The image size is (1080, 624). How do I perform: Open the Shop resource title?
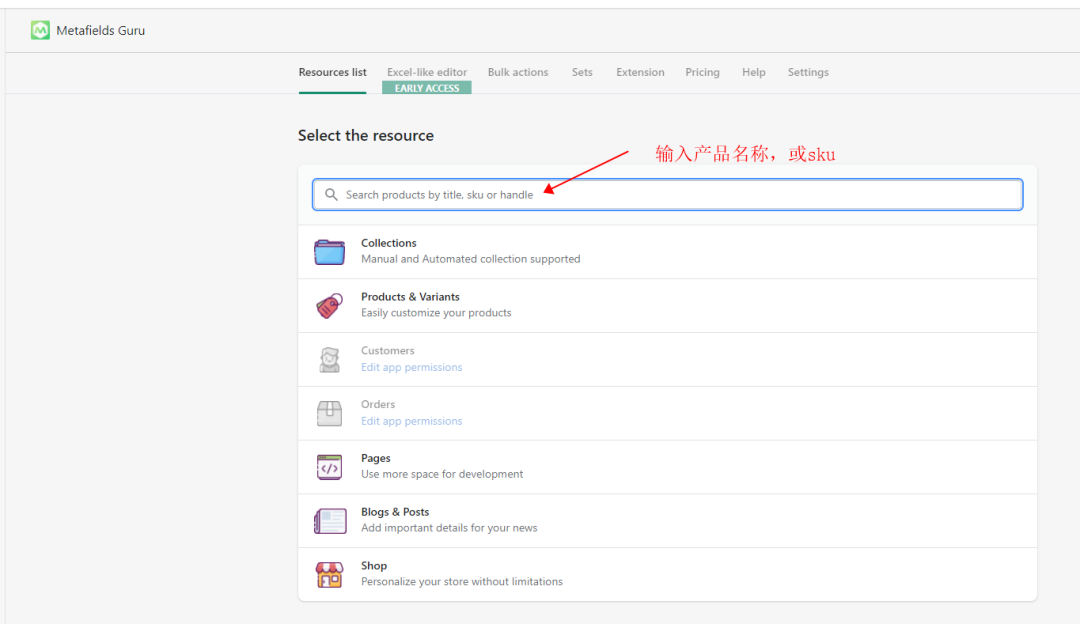click(374, 565)
